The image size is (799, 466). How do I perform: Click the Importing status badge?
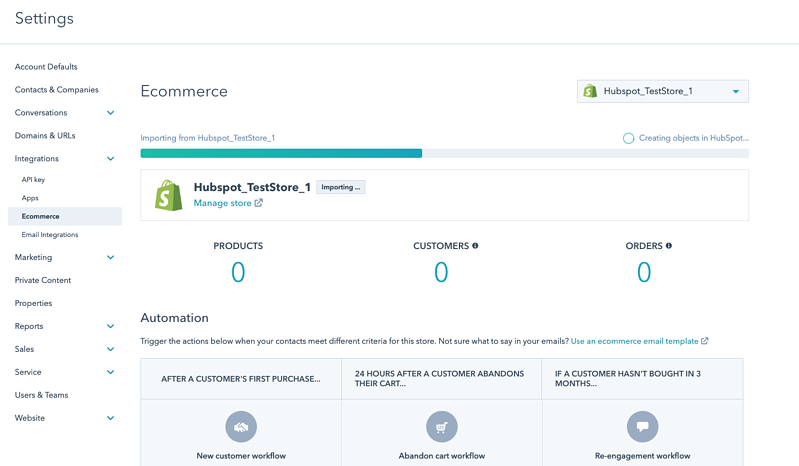(341, 187)
